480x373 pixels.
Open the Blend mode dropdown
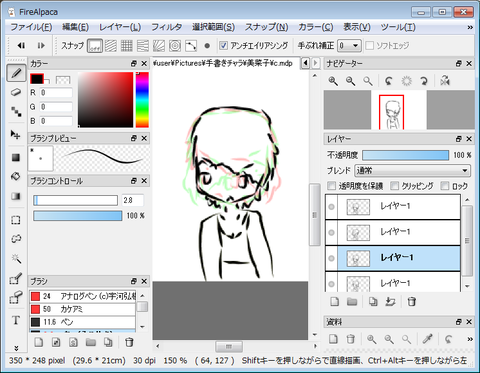click(412, 171)
